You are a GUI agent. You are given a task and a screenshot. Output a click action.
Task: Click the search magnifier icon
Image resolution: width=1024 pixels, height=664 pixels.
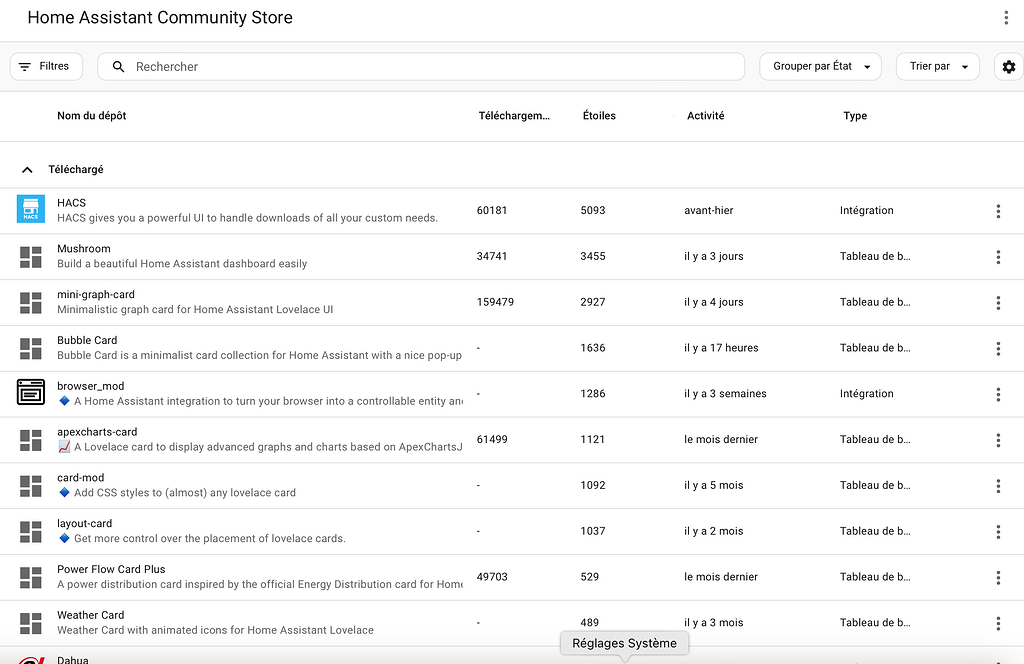coord(118,66)
